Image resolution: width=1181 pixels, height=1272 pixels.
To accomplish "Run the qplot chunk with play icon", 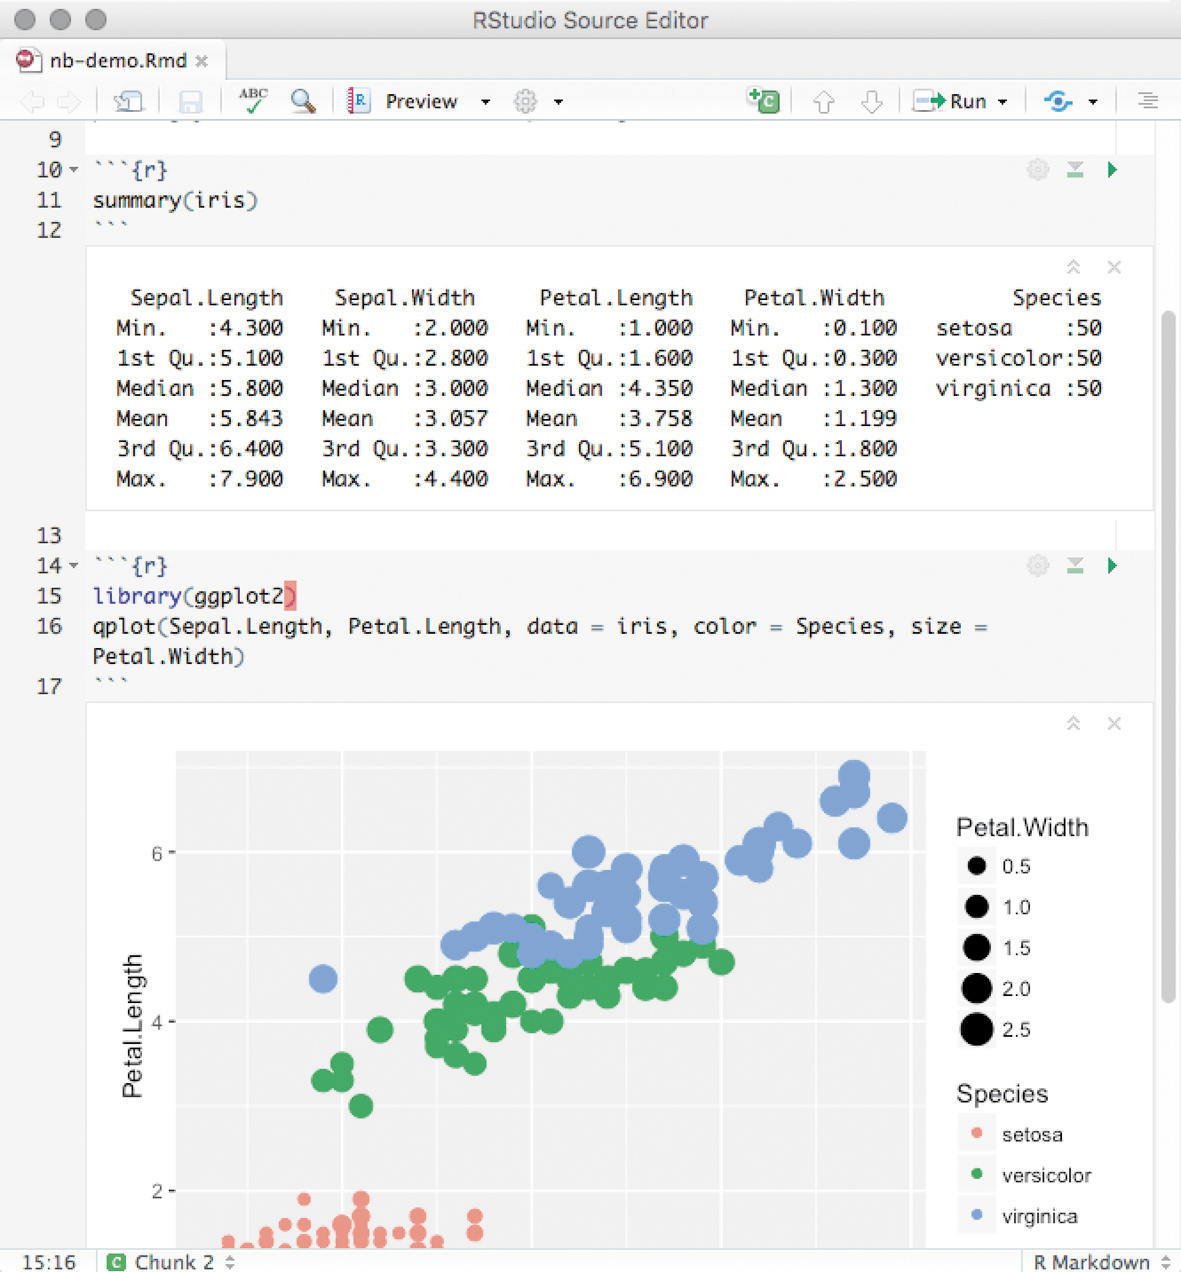I will [1112, 566].
